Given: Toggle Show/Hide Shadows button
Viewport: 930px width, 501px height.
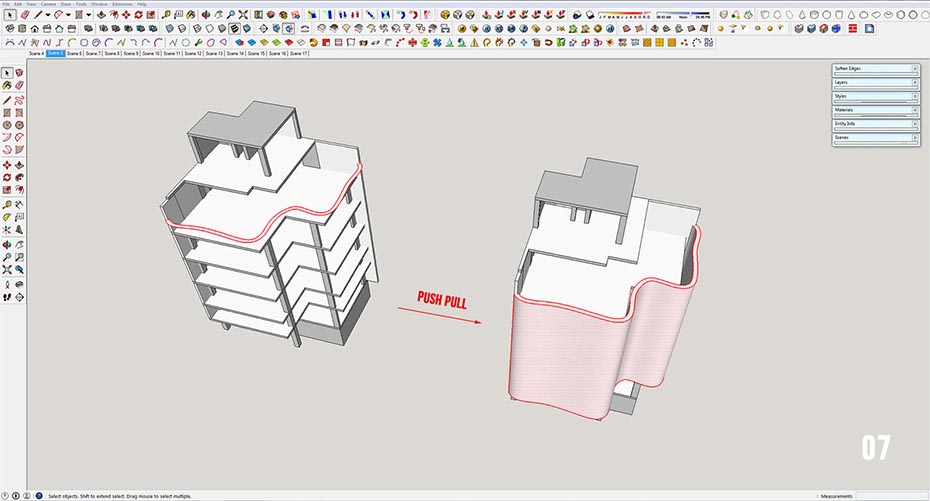Looking at the screenshot, I should [577, 14].
